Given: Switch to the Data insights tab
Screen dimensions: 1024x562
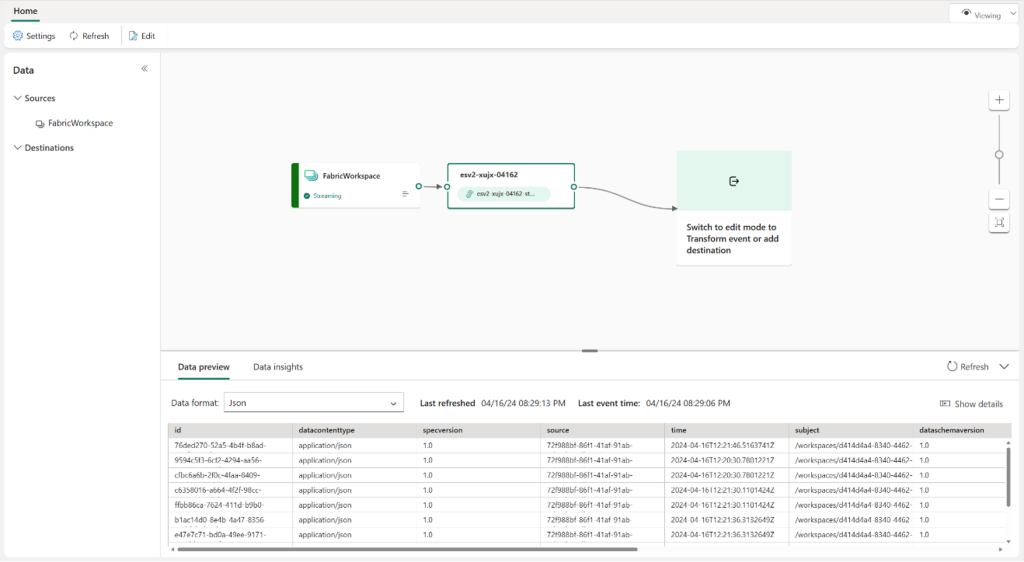Looking at the screenshot, I should pos(278,367).
